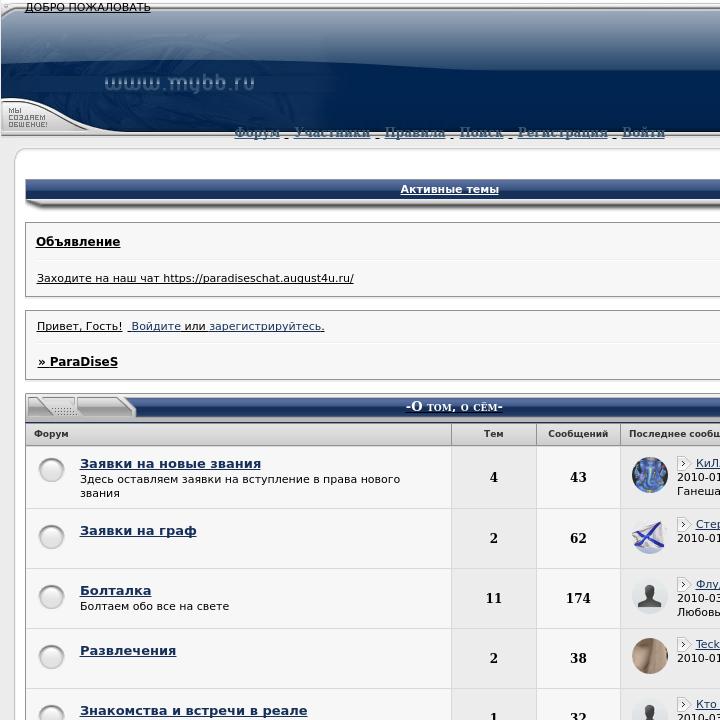This screenshot has height=720, width=720.
Task: Click last-post arrow icon in Болталка row
Action: (x=684, y=584)
